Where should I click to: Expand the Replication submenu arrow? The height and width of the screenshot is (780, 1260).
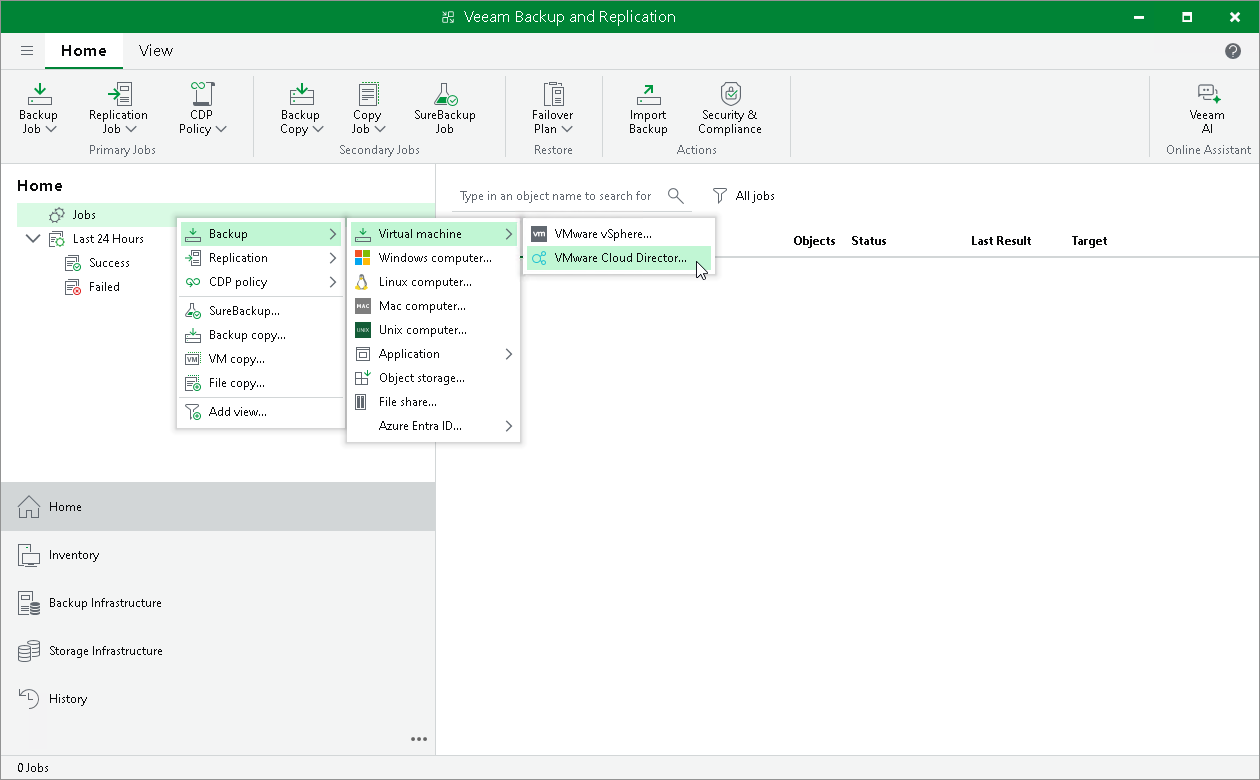332,258
